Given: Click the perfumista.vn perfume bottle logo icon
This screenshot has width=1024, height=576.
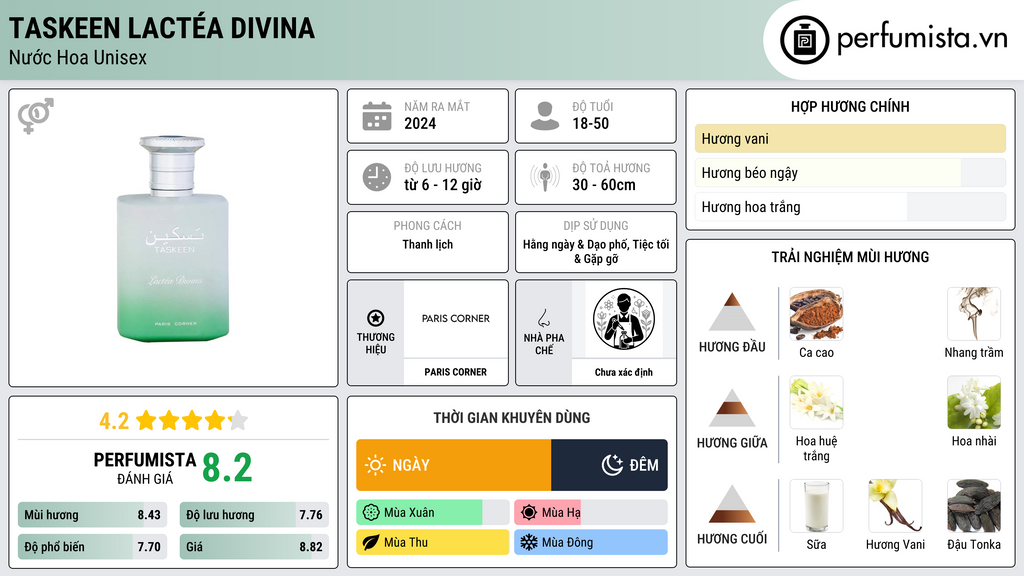Looking at the screenshot, I should [x=804, y=40].
